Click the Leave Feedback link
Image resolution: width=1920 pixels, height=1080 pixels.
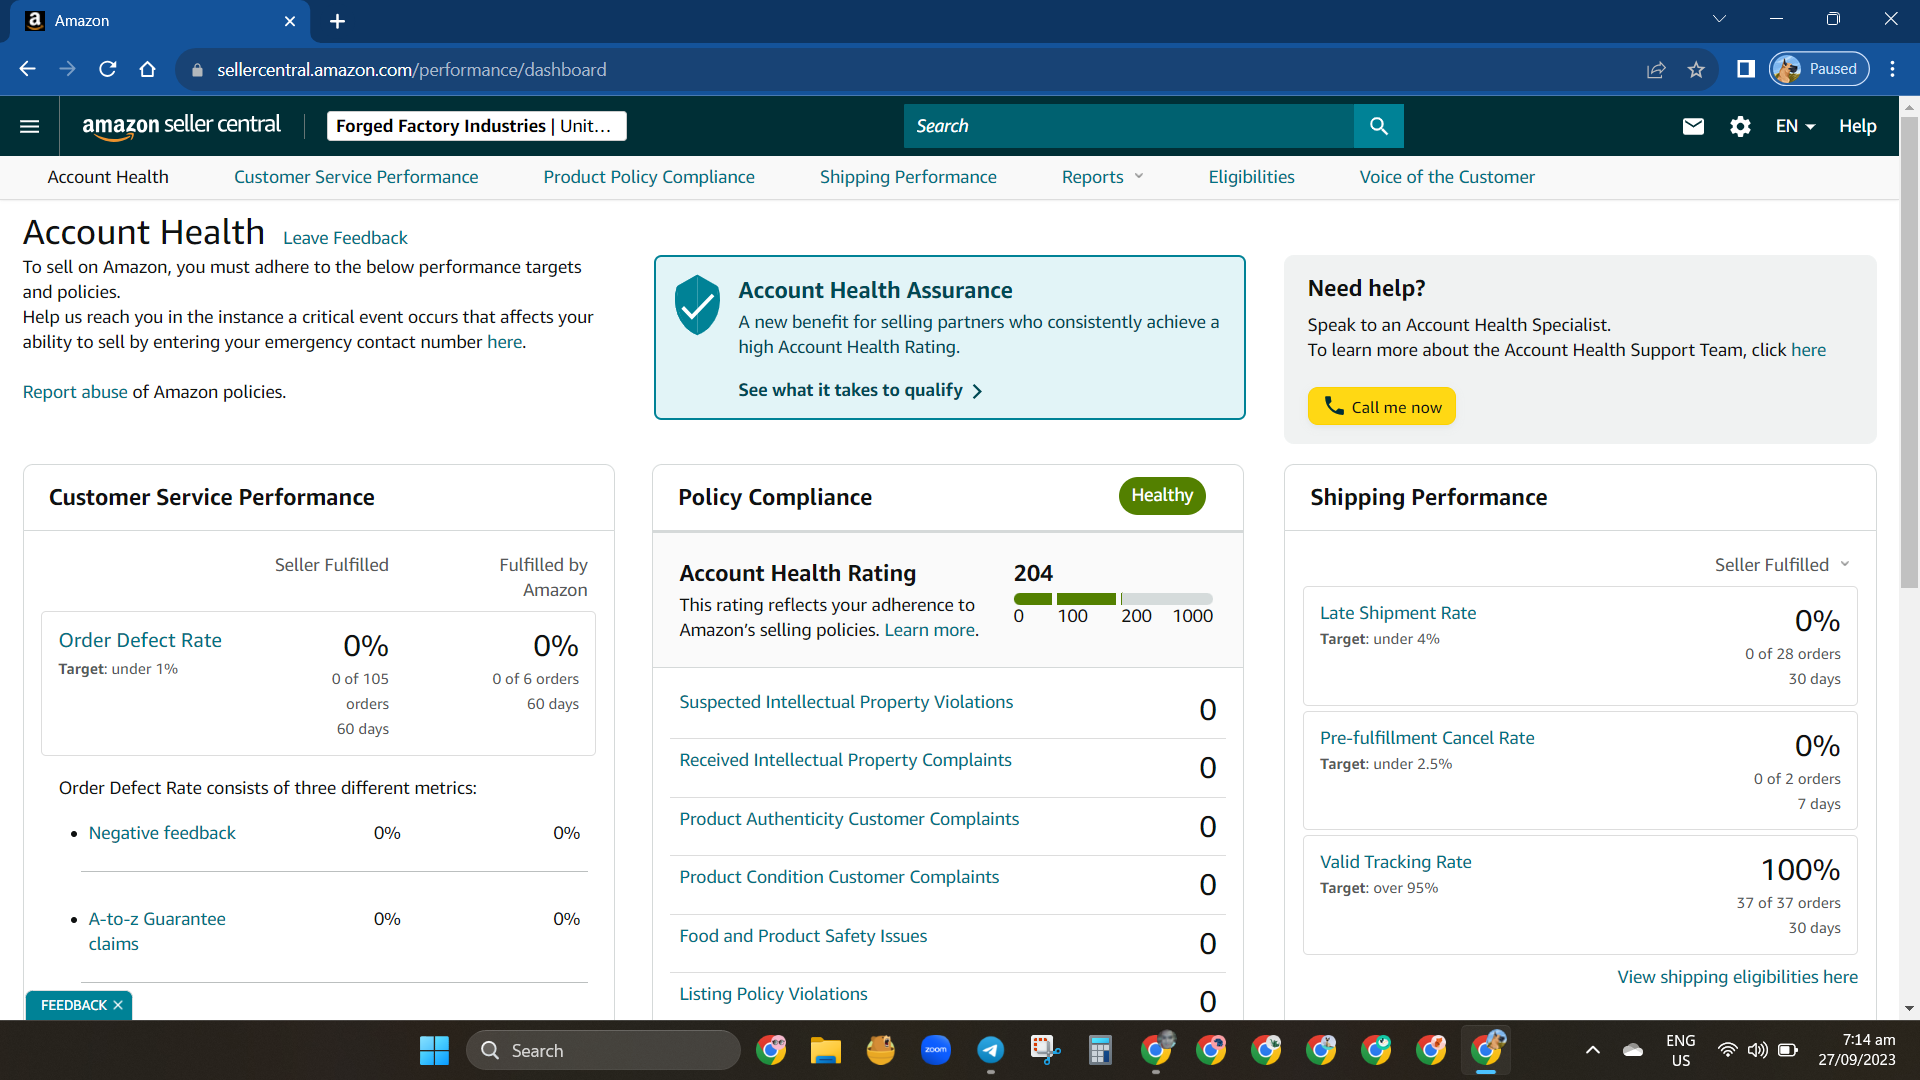(x=345, y=238)
